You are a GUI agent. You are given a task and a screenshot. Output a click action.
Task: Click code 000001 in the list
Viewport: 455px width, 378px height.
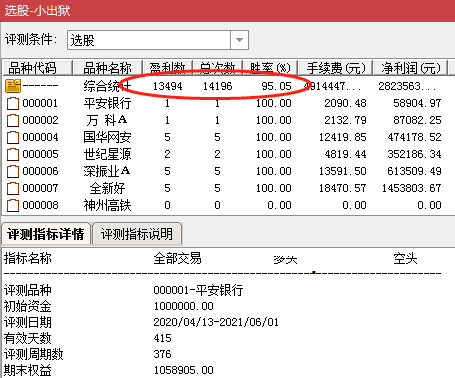click(x=40, y=103)
